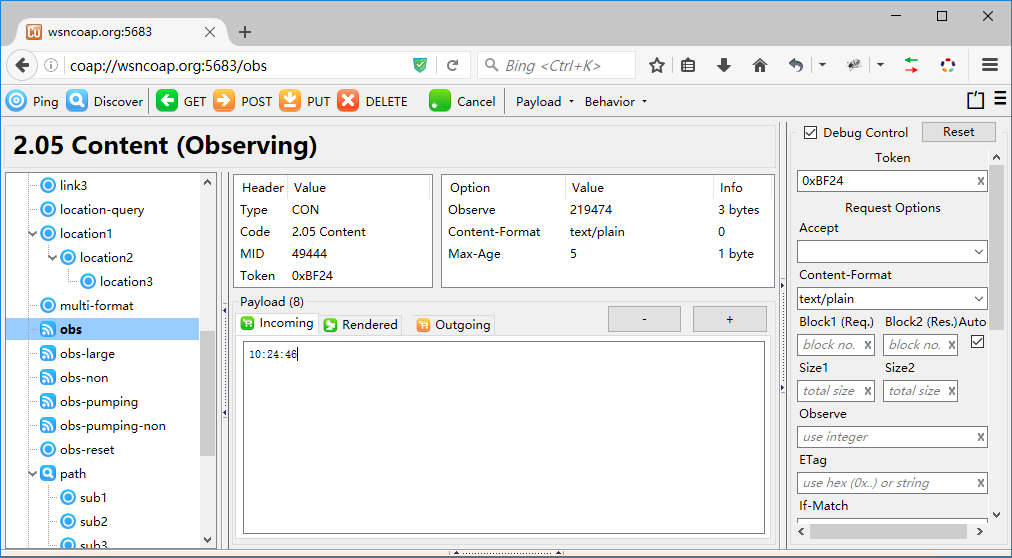The width and height of the screenshot is (1012, 558).
Task: Open a new browser tab
Action: point(245,32)
